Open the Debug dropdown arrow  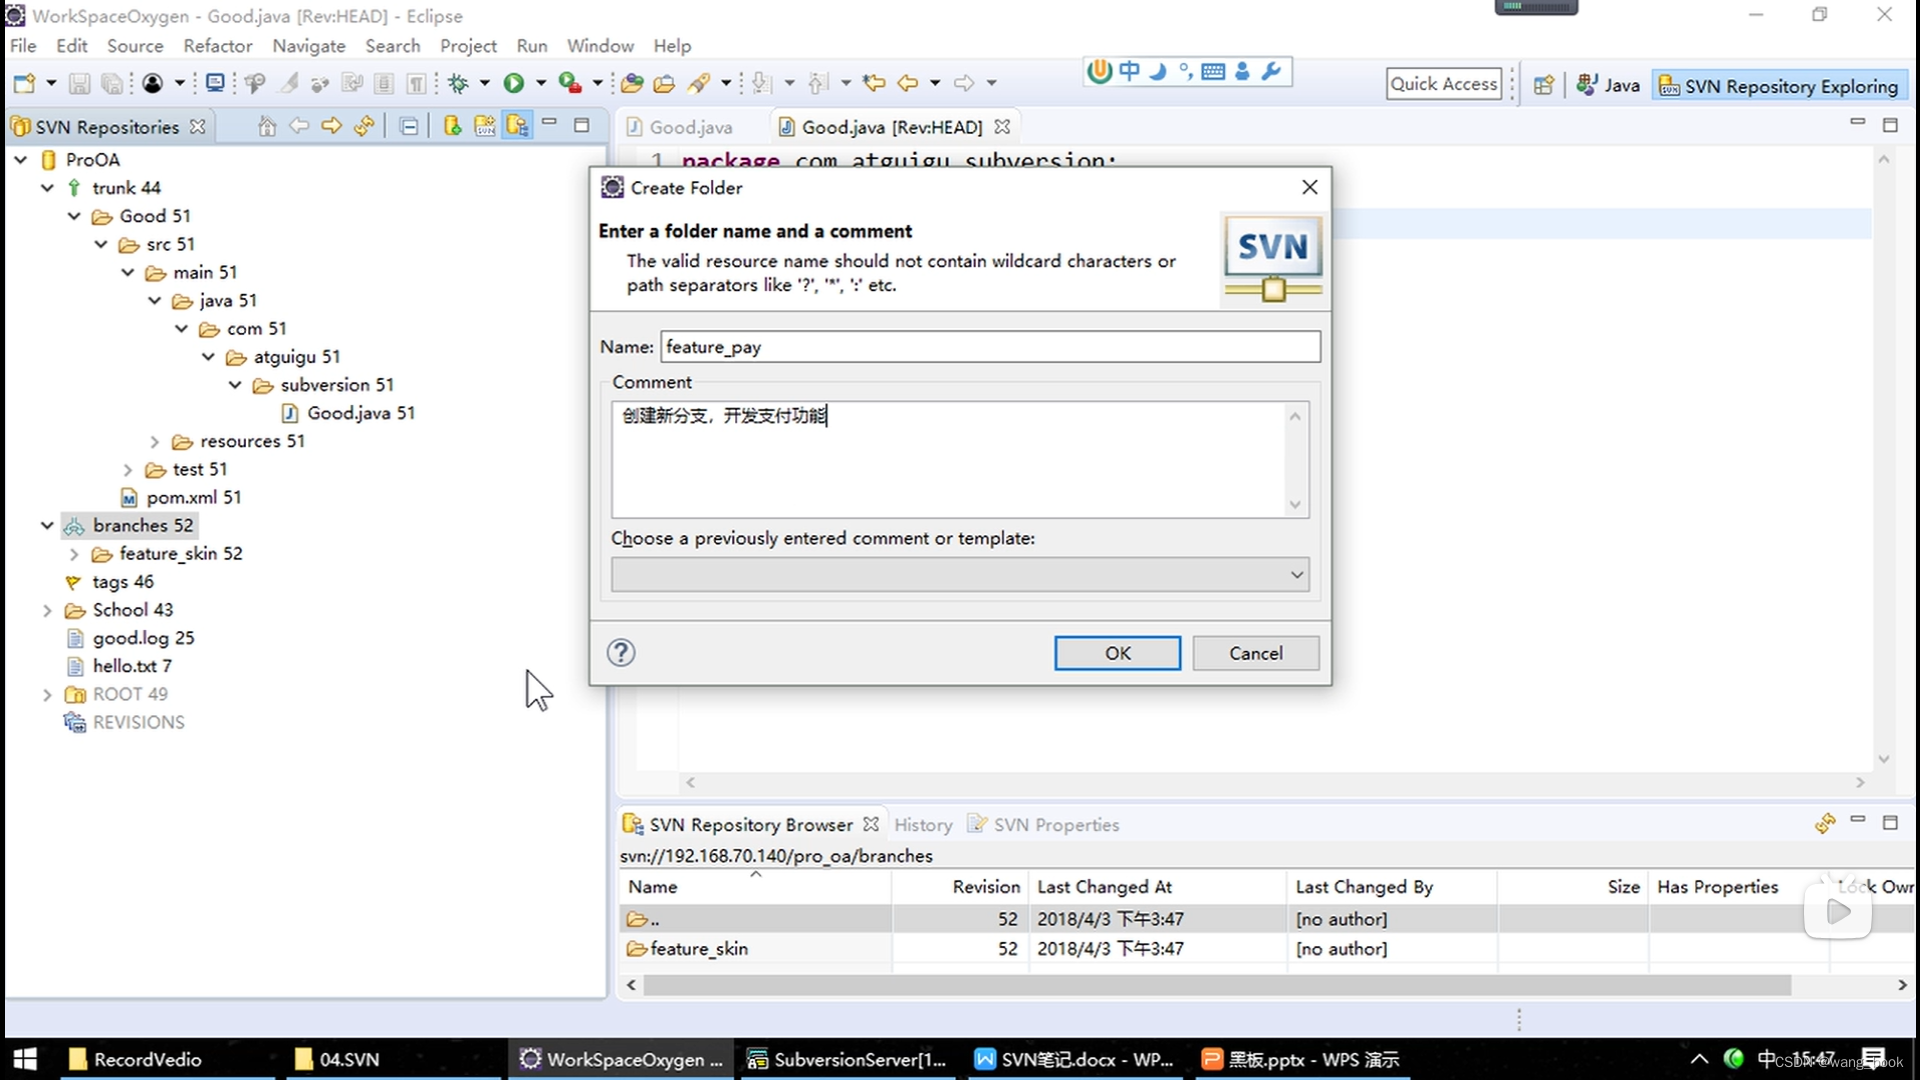pos(485,83)
